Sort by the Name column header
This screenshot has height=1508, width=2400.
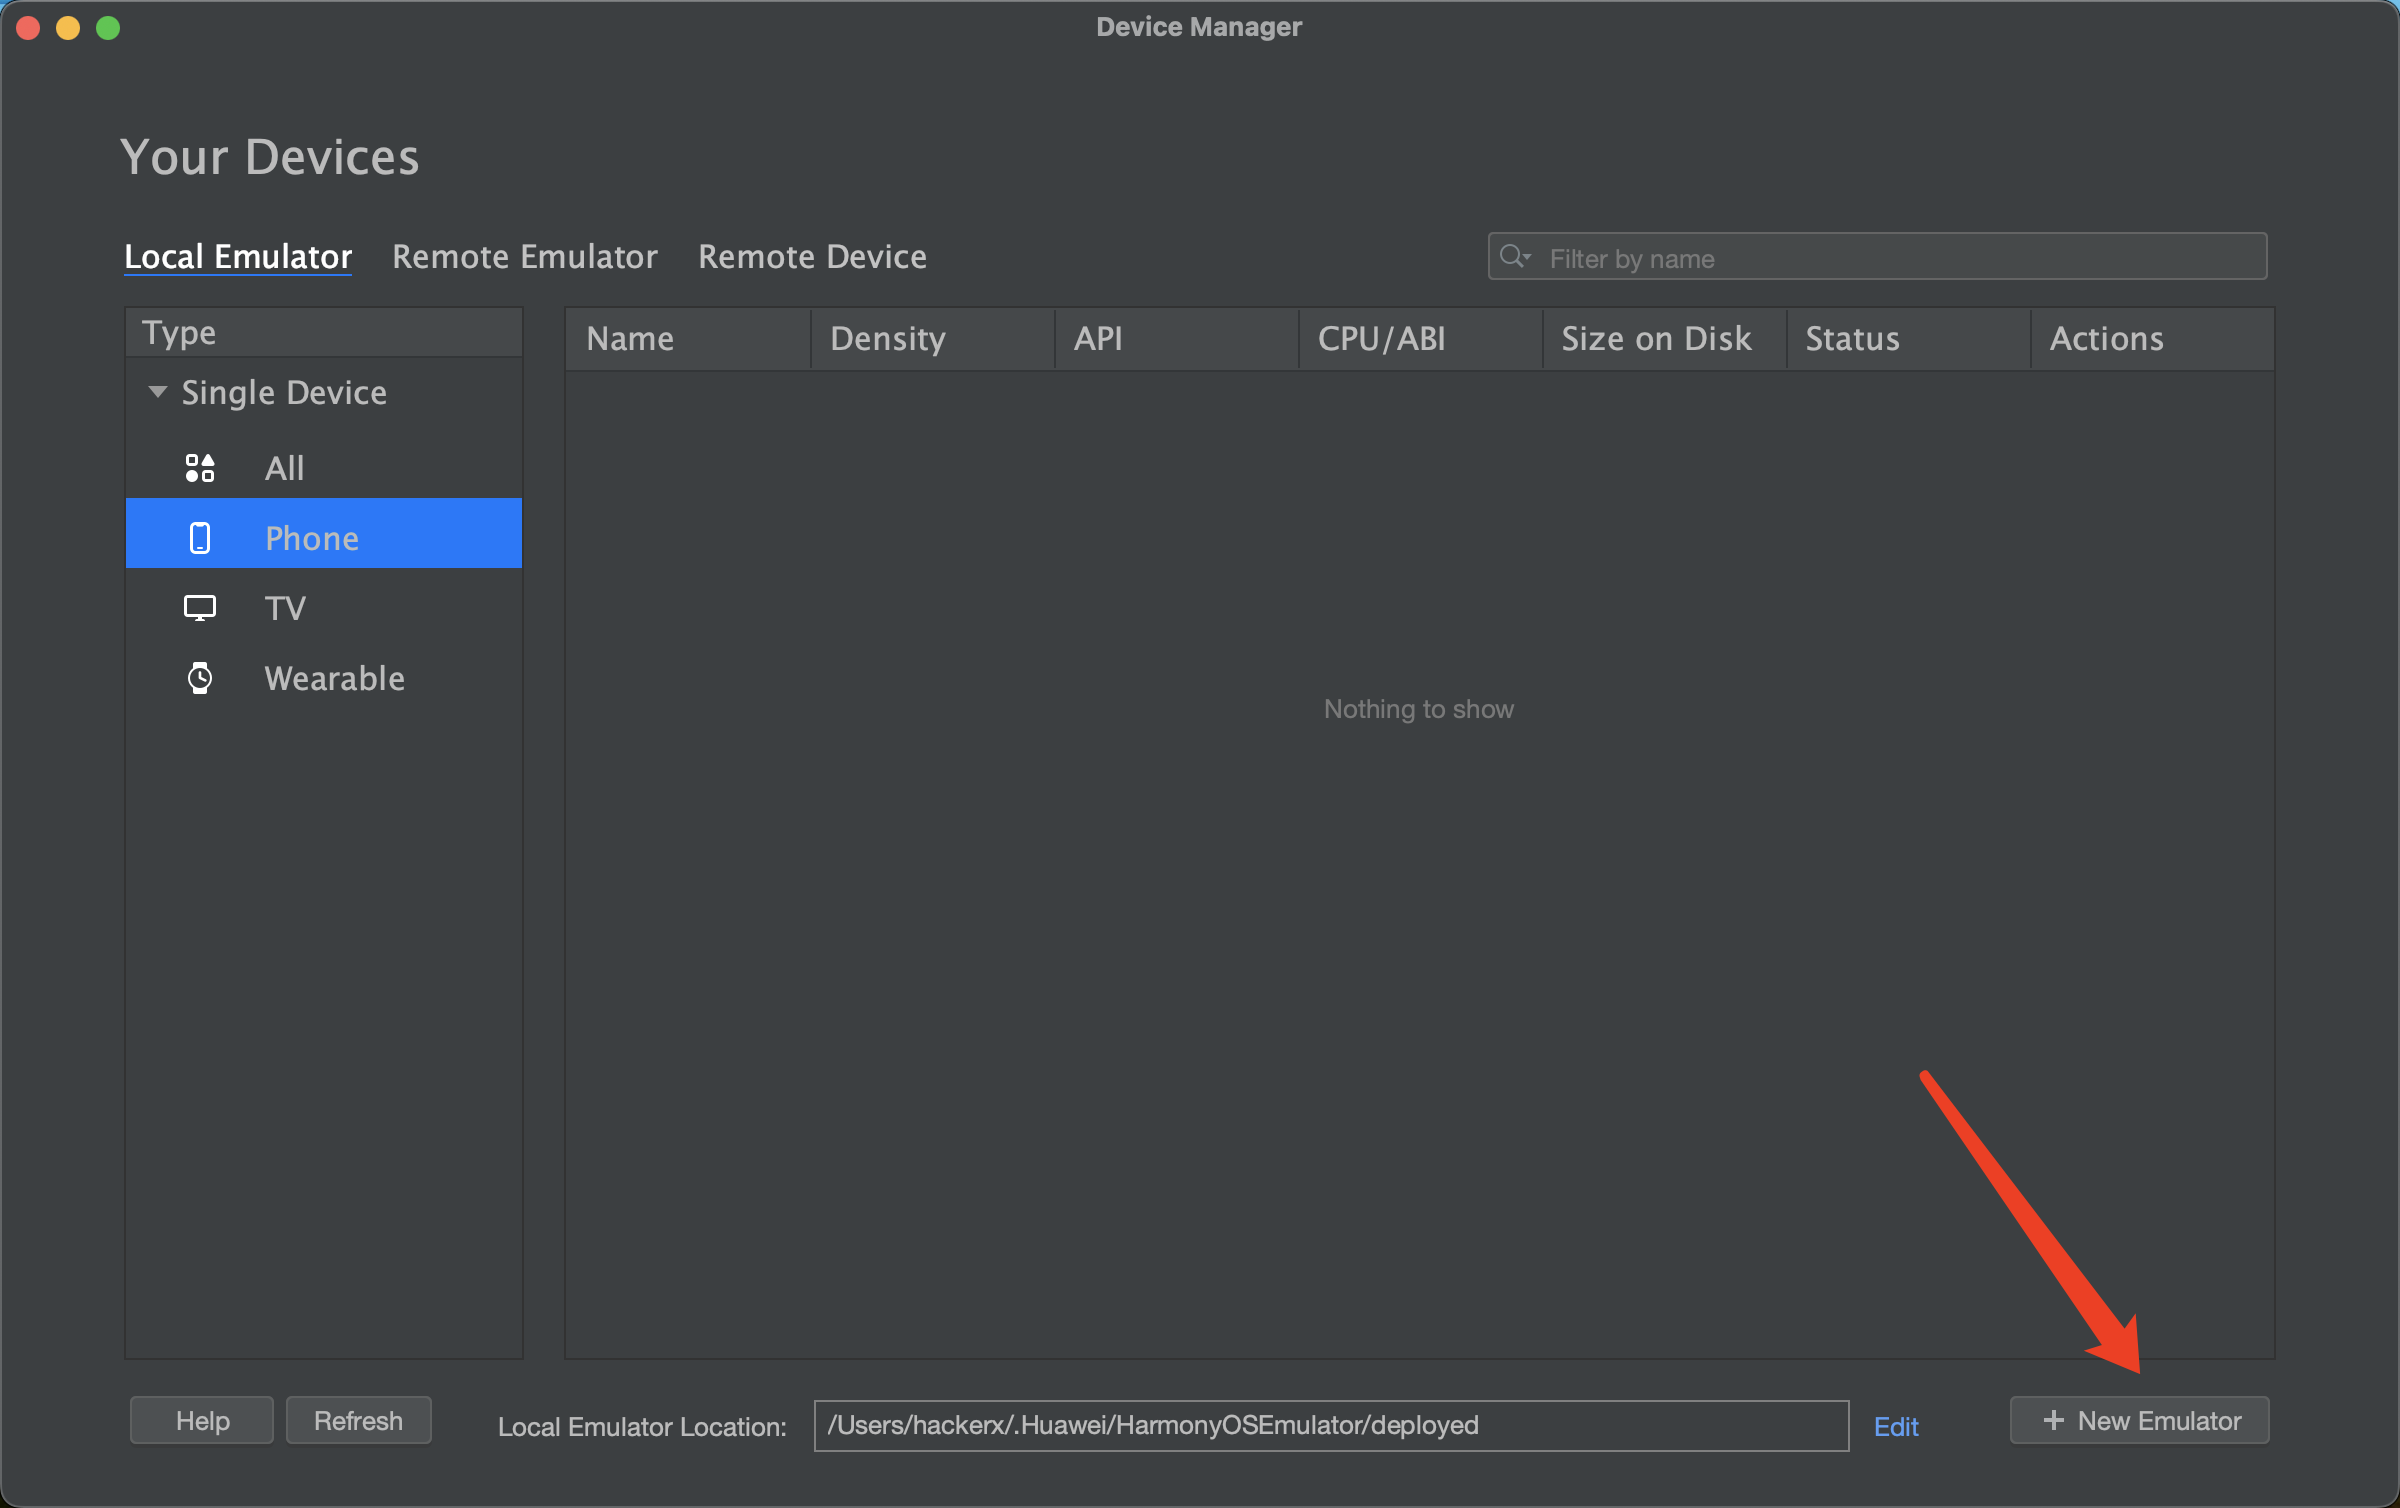point(630,339)
